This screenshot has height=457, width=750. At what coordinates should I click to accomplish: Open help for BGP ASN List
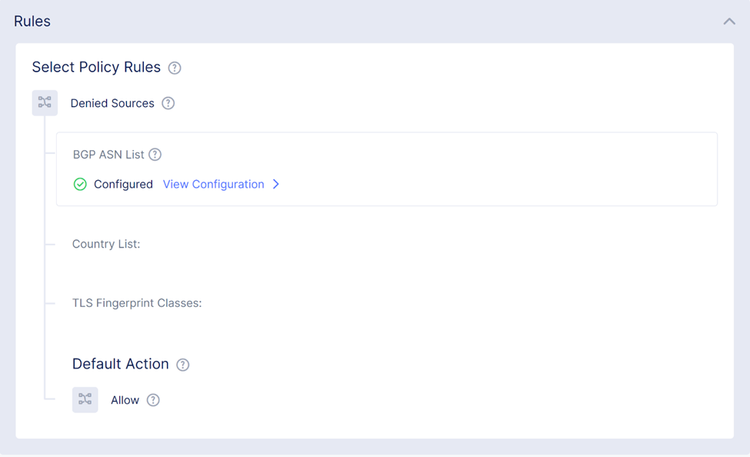coord(155,155)
